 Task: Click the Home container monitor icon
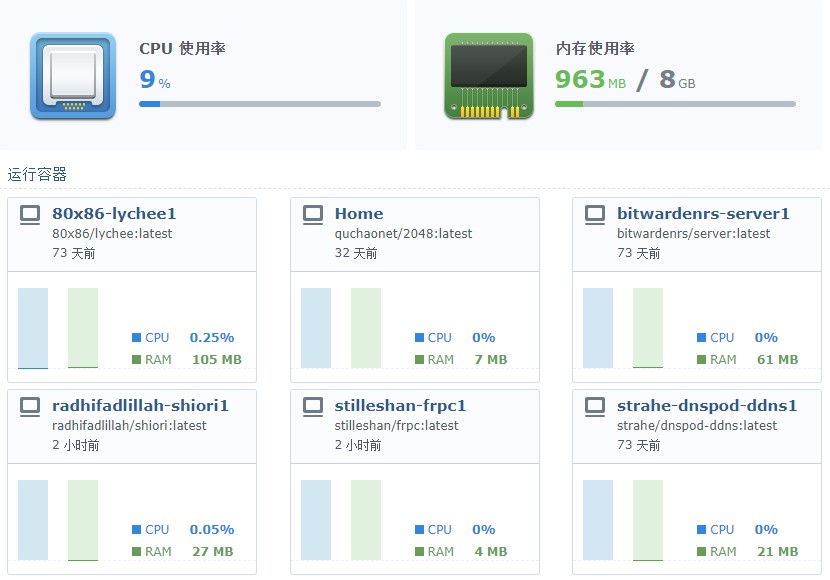click(313, 213)
